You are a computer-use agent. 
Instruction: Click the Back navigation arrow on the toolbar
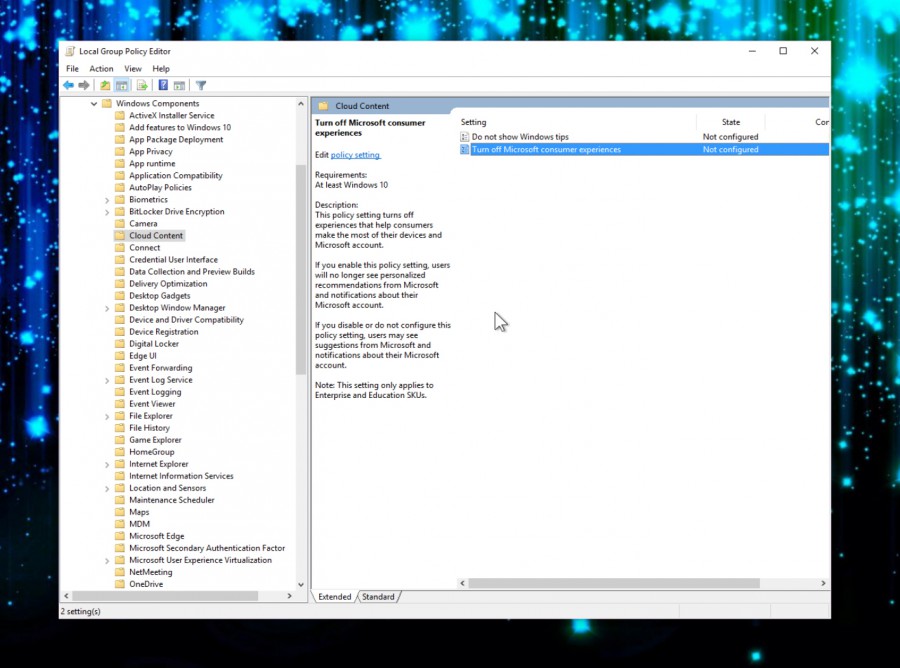tap(68, 85)
